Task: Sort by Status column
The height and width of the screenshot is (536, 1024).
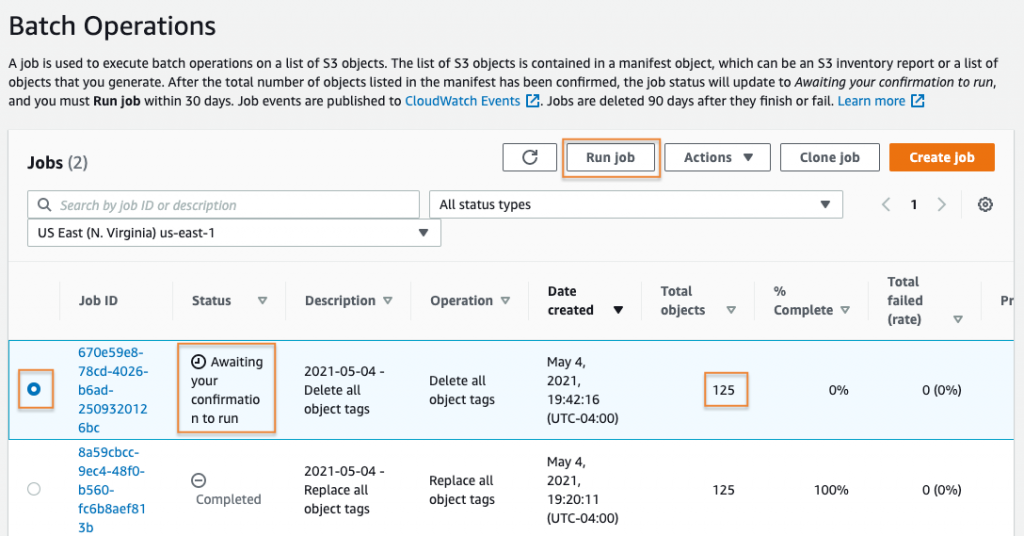Action: [263, 301]
